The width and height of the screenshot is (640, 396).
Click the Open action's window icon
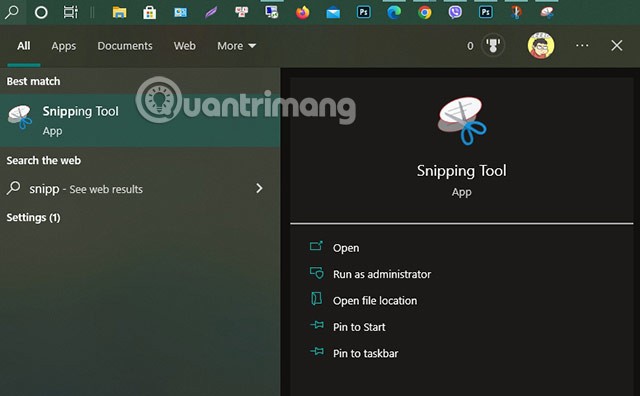tap(316, 246)
